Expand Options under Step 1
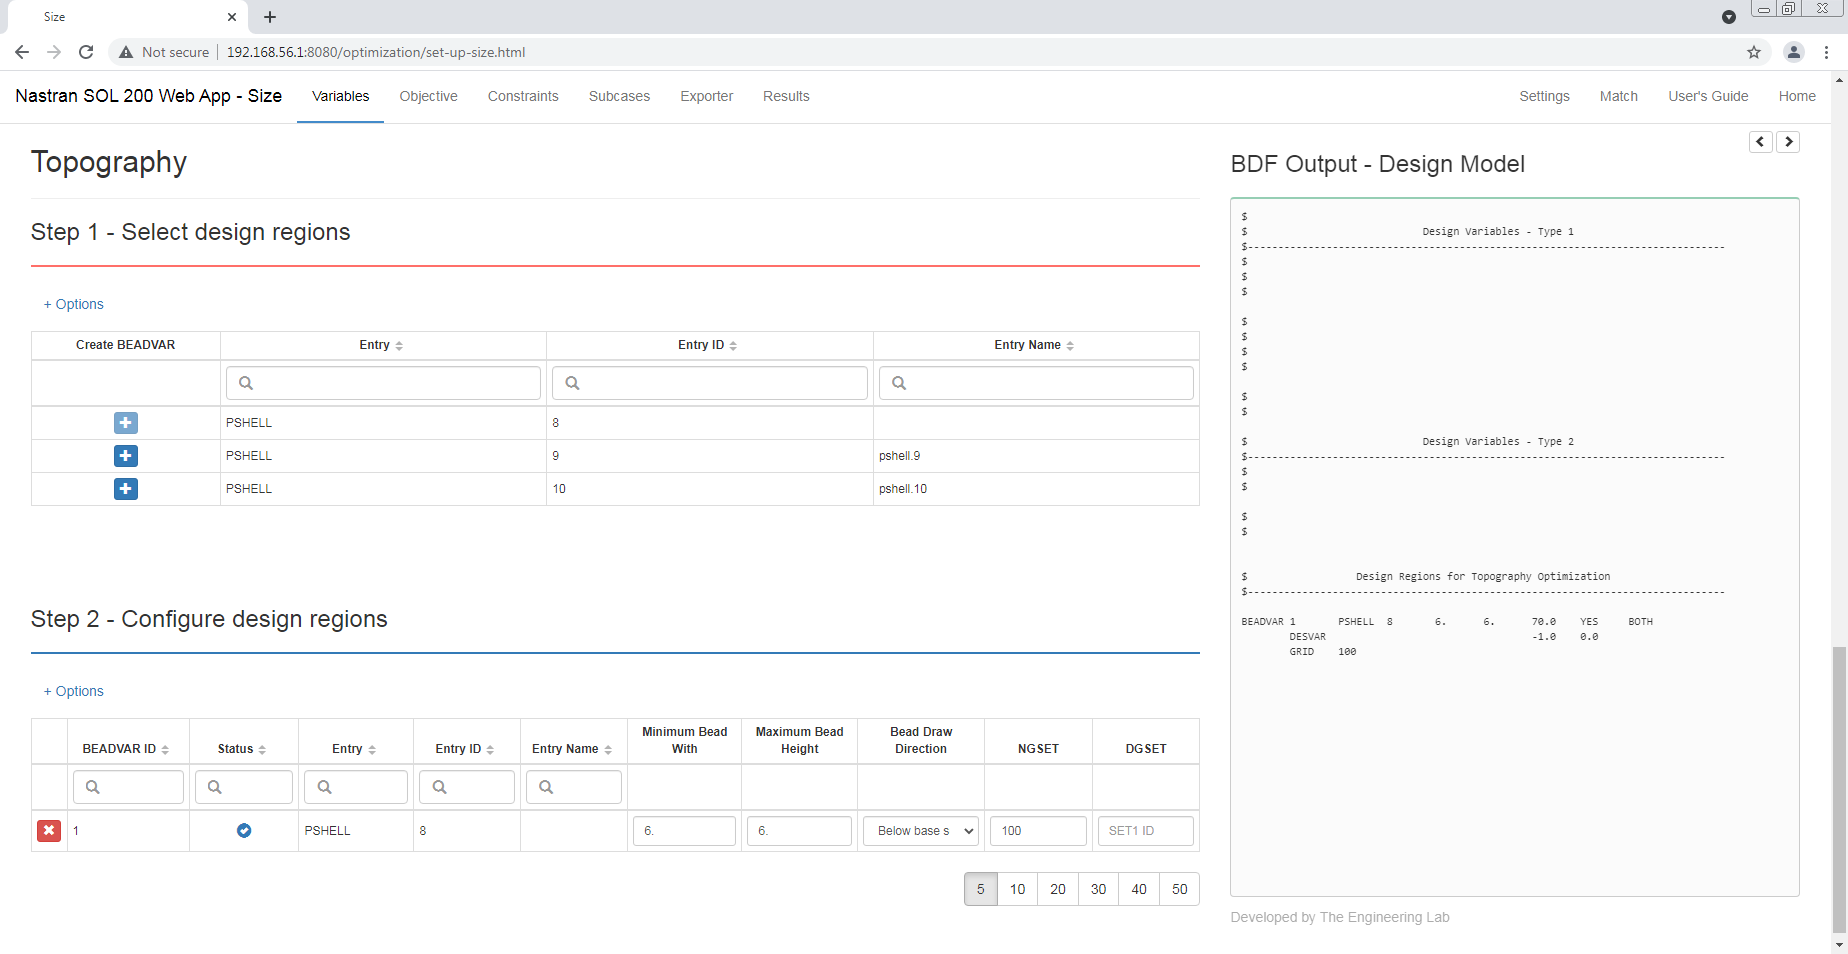 (74, 304)
